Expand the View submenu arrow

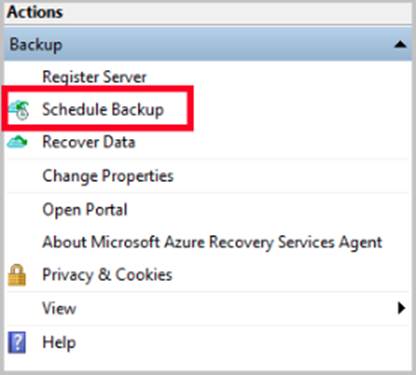401,308
